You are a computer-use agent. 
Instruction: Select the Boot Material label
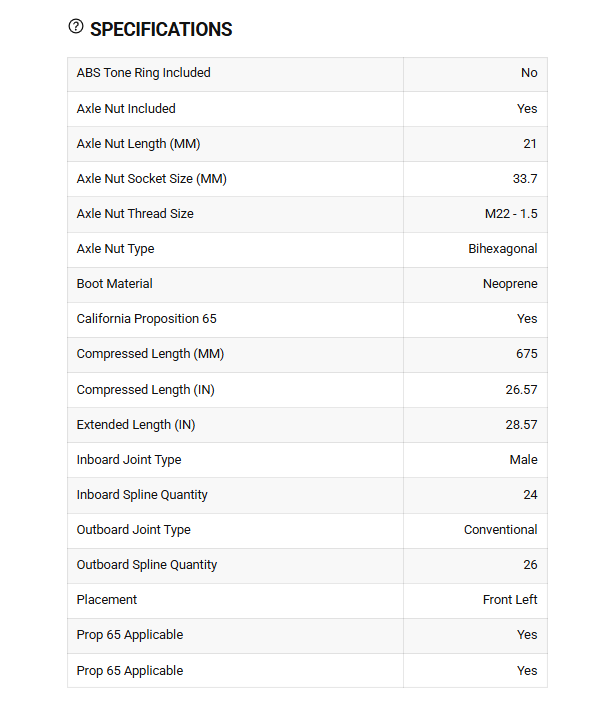tap(115, 284)
